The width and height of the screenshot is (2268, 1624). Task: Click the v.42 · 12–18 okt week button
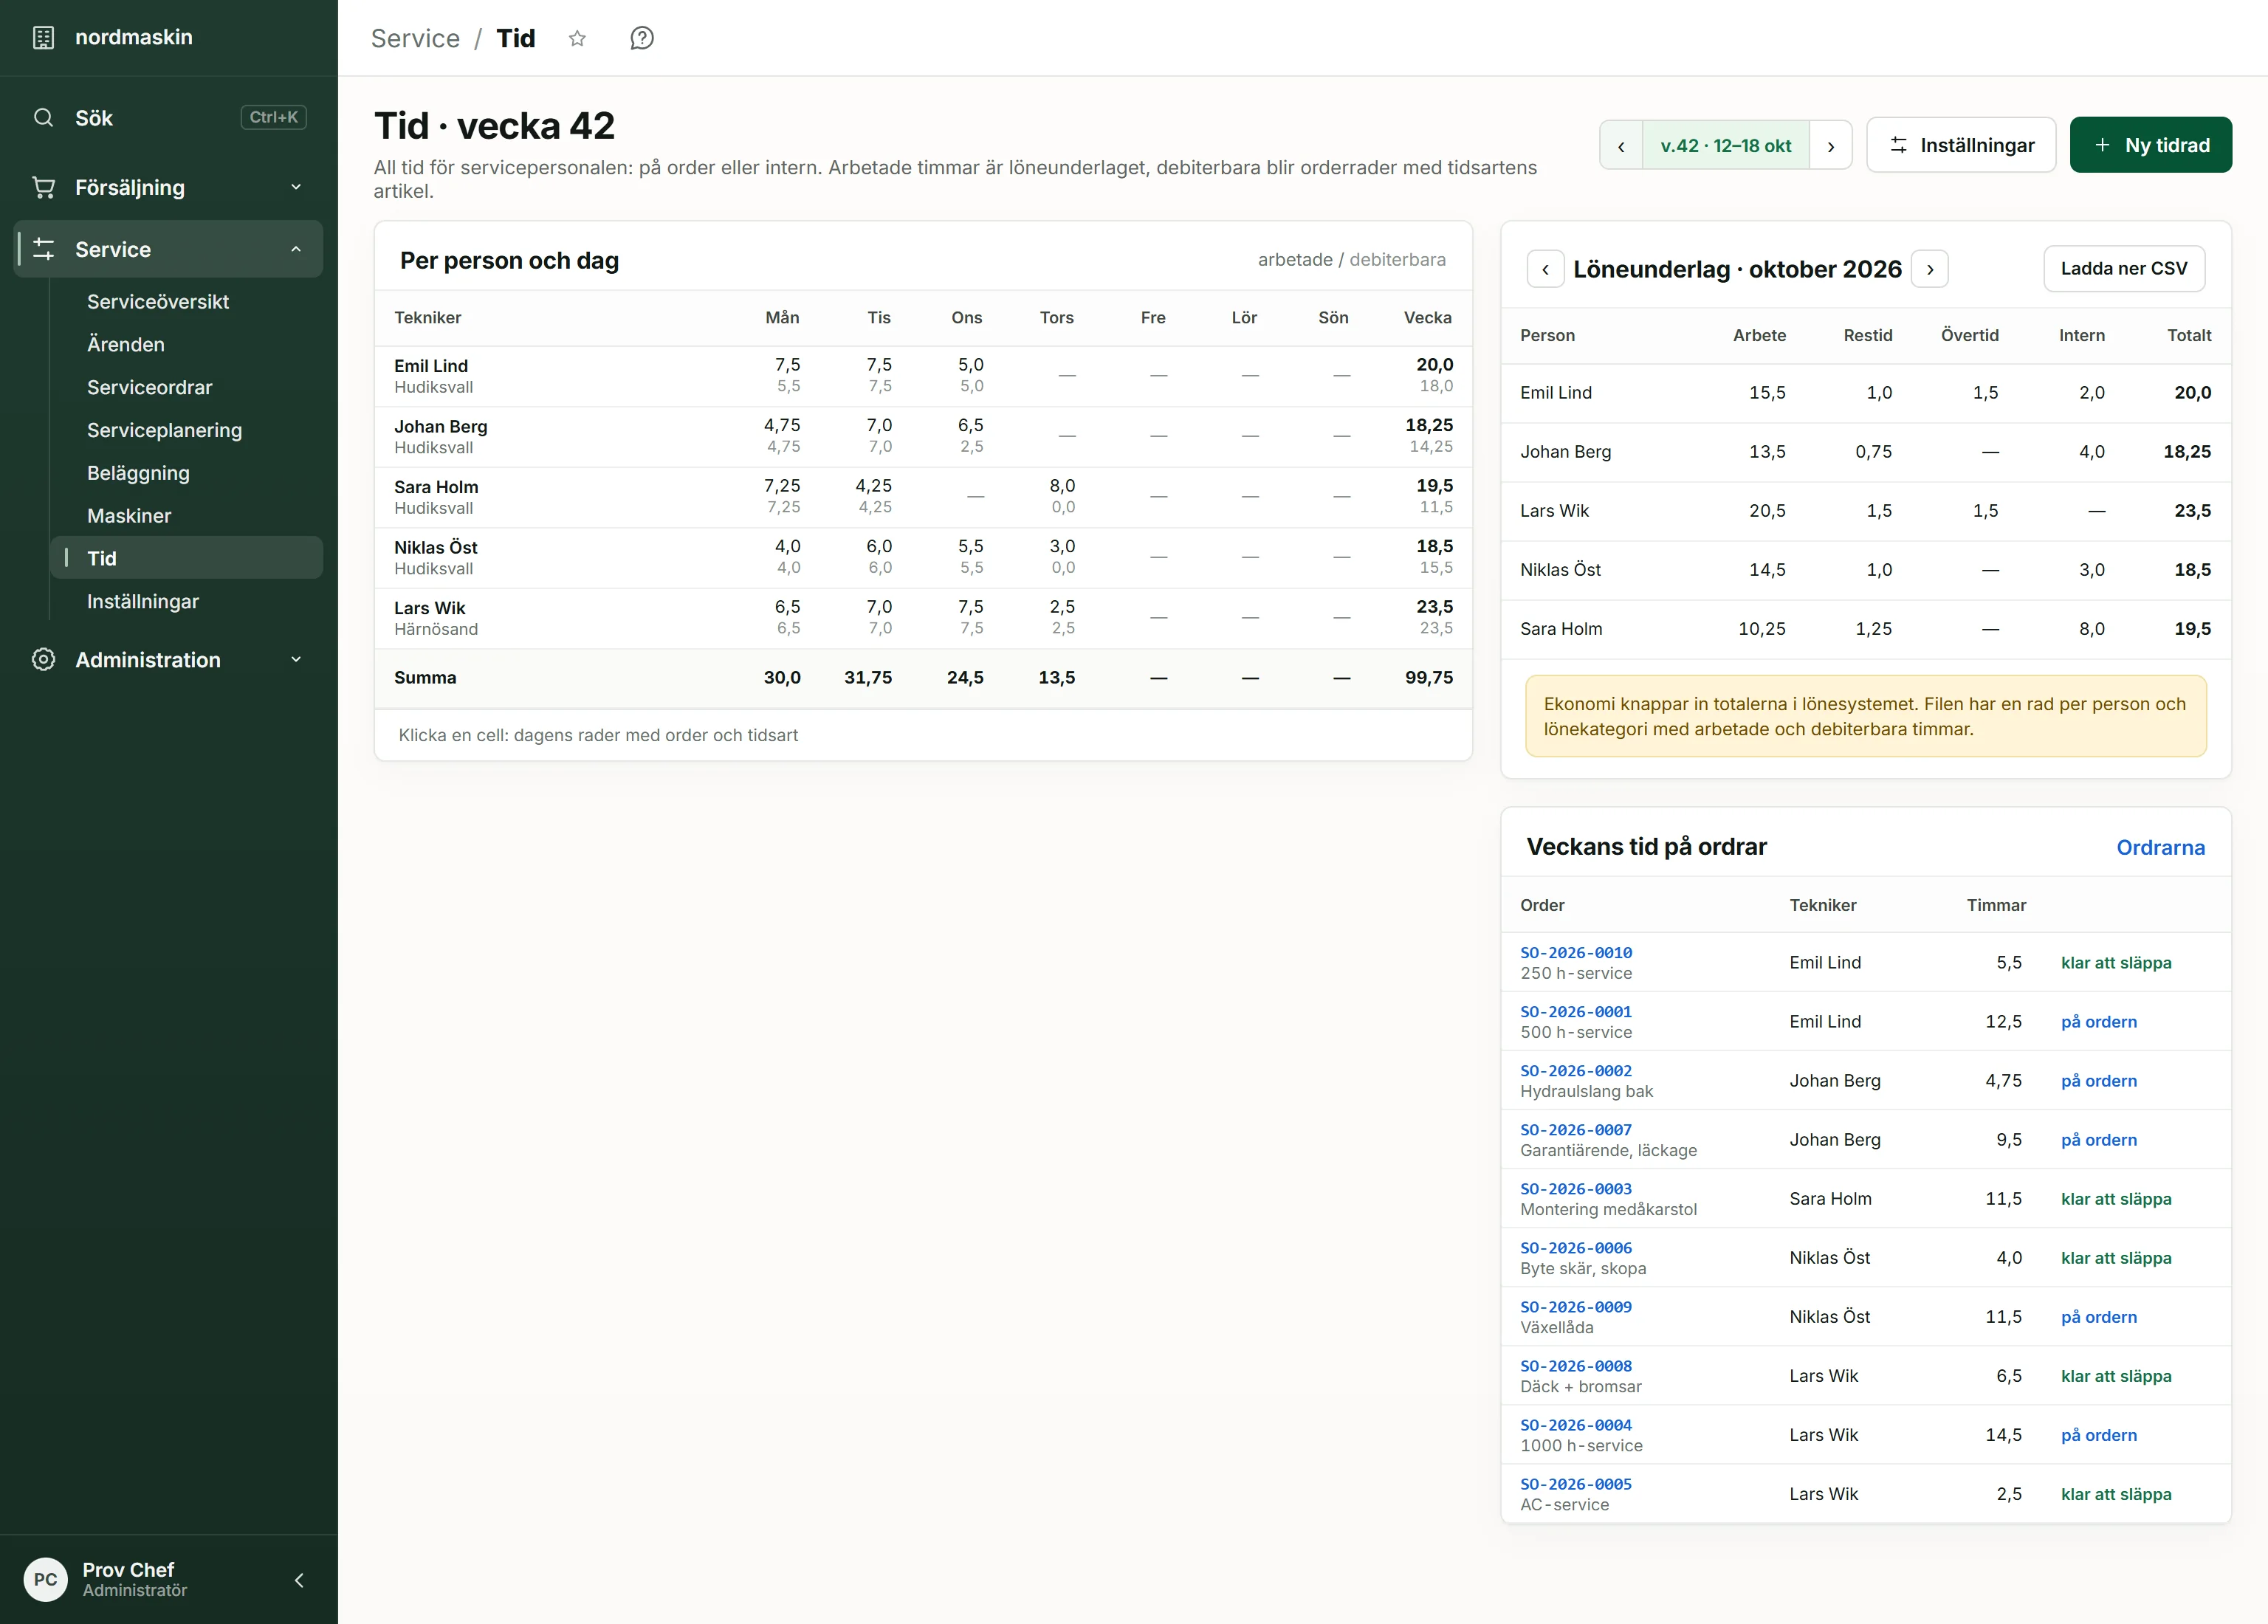tap(1726, 146)
